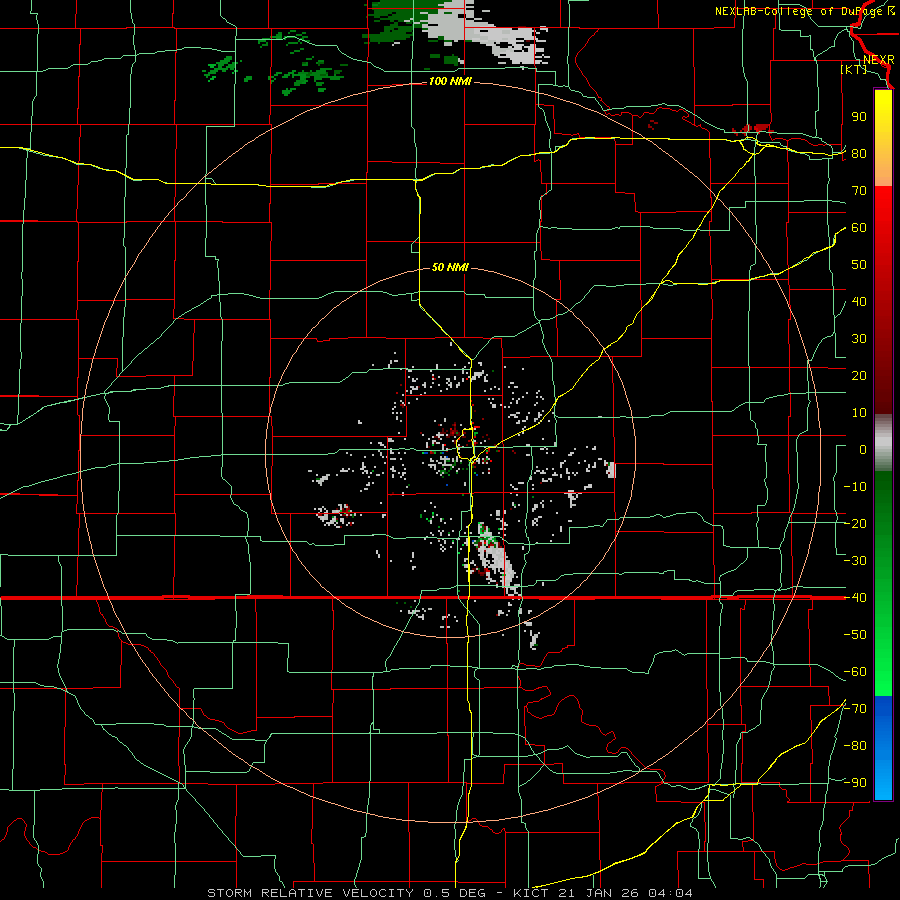Select the 40 value on velocity scale
This screenshot has width=900, height=900.
(x=859, y=302)
